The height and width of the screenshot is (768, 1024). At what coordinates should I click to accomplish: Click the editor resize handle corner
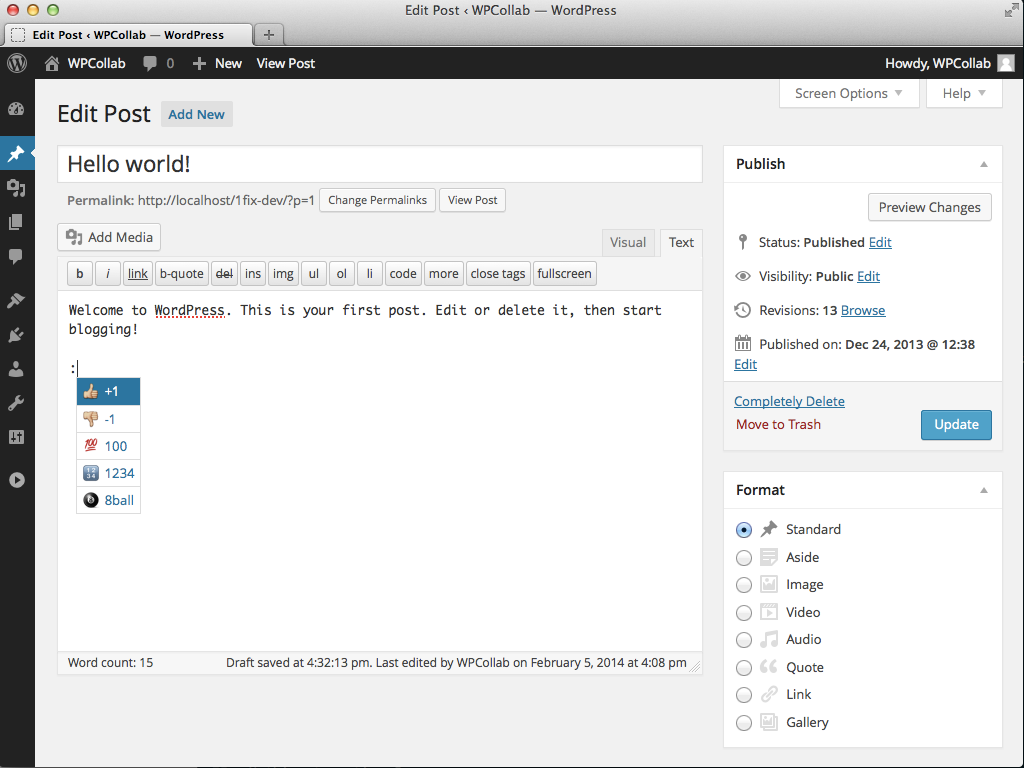[x=695, y=667]
